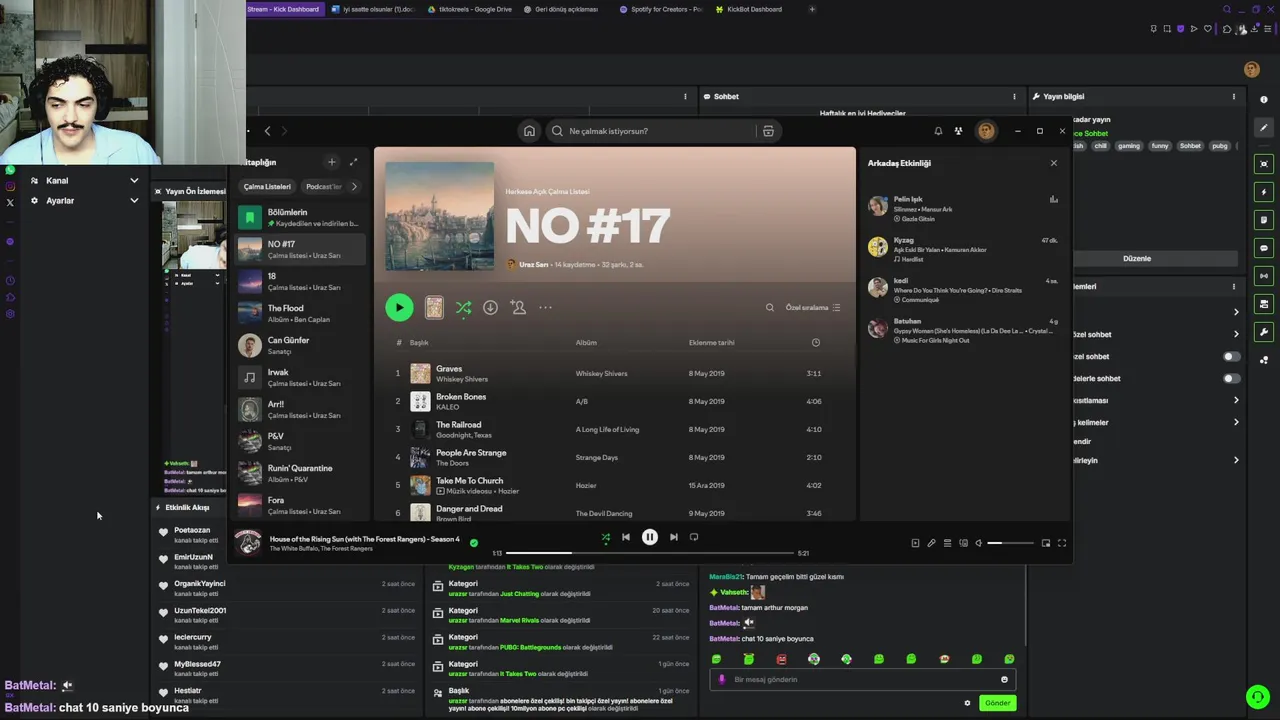1280x720 pixels.
Task: Toggle shuffle in the playlist action row
Action: pos(463,308)
